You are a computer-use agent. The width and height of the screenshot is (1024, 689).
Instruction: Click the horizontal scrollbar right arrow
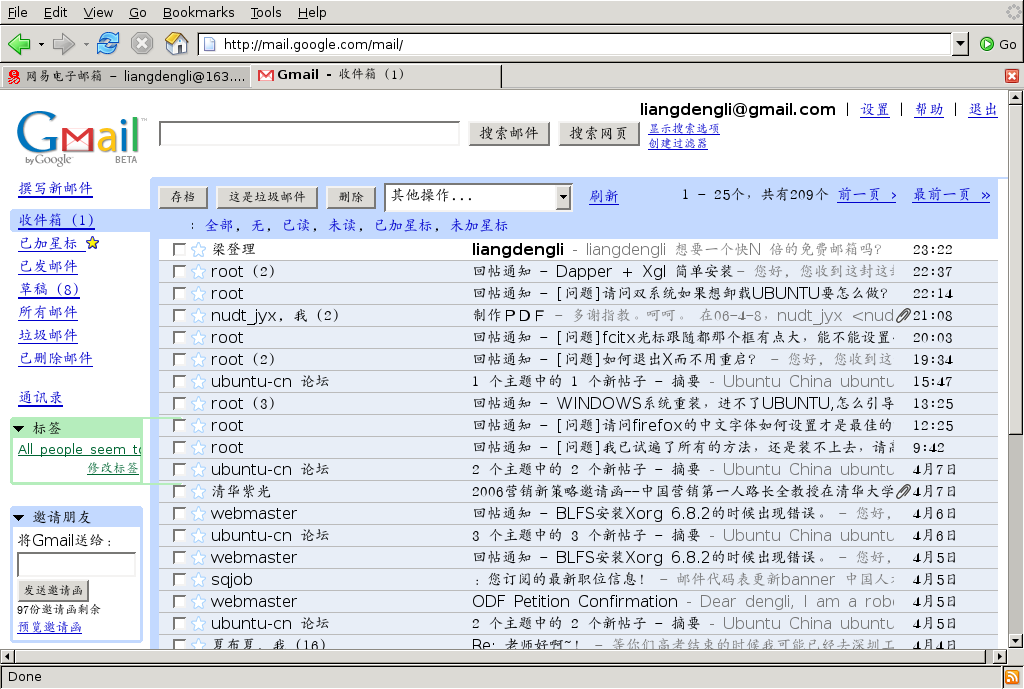[x=1000, y=656]
